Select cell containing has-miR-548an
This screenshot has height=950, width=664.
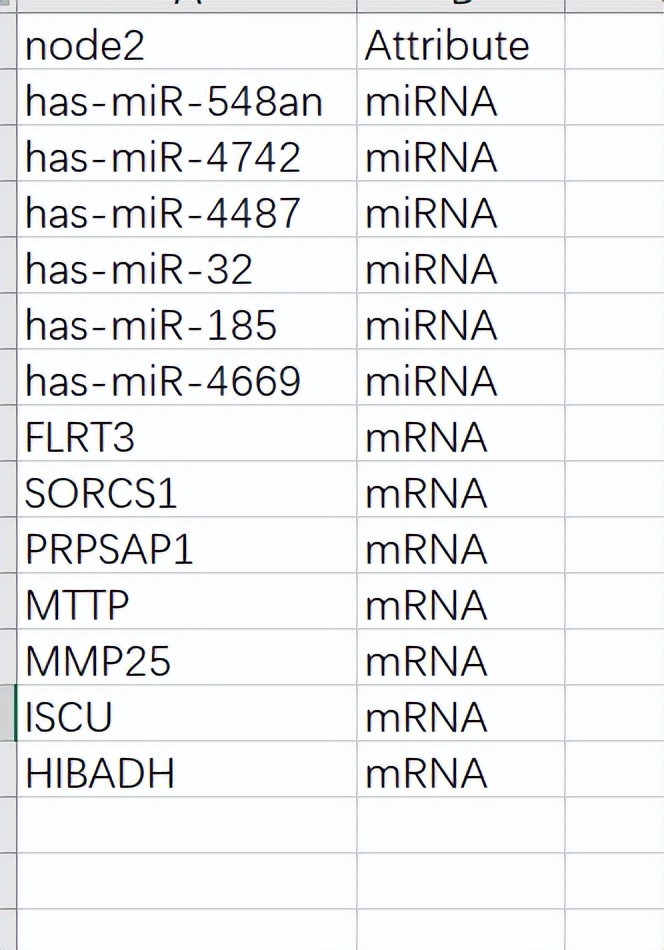pyautogui.click(x=186, y=102)
